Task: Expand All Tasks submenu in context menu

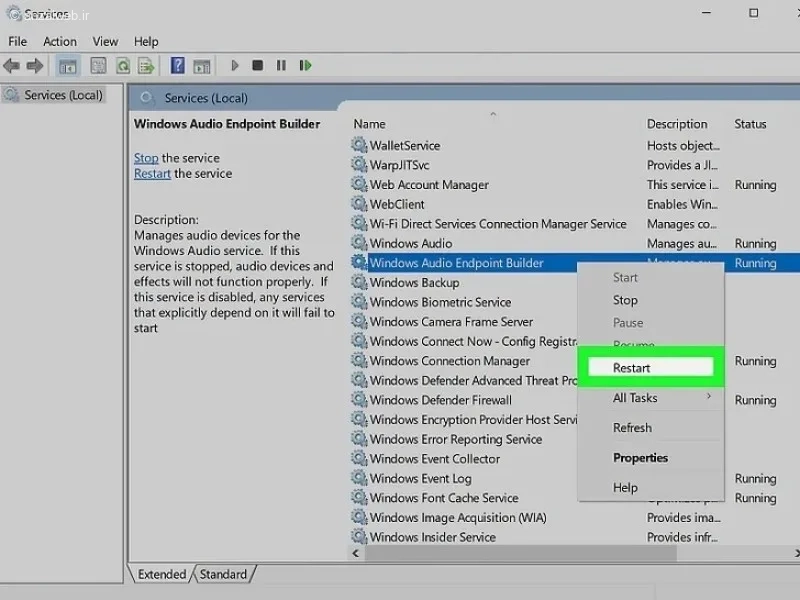Action: tap(651, 397)
